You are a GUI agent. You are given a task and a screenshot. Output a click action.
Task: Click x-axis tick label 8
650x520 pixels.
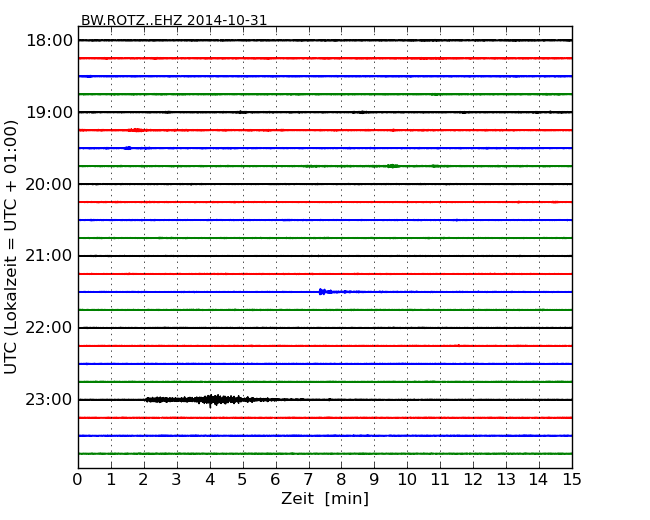(x=341, y=480)
